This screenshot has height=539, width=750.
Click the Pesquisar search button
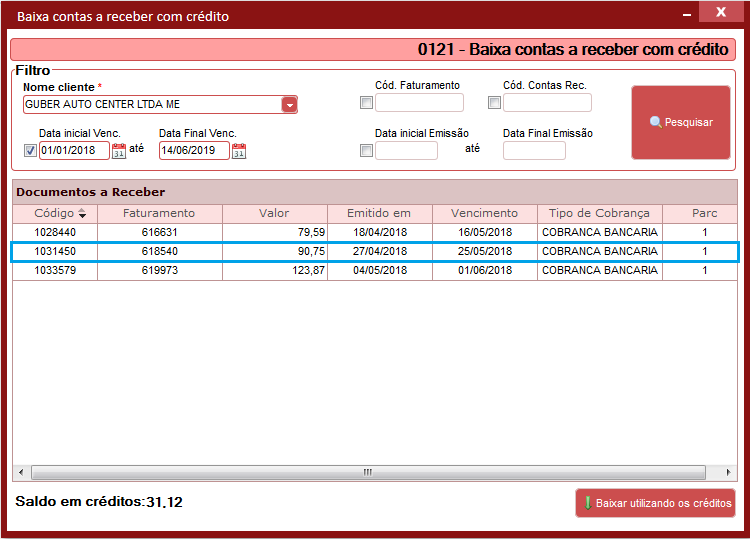click(681, 122)
